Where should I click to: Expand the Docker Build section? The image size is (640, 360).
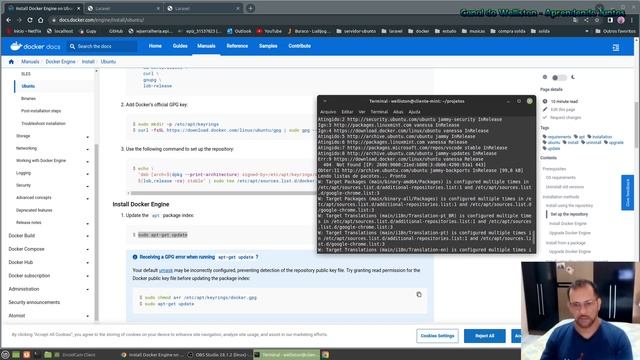[87, 236]
